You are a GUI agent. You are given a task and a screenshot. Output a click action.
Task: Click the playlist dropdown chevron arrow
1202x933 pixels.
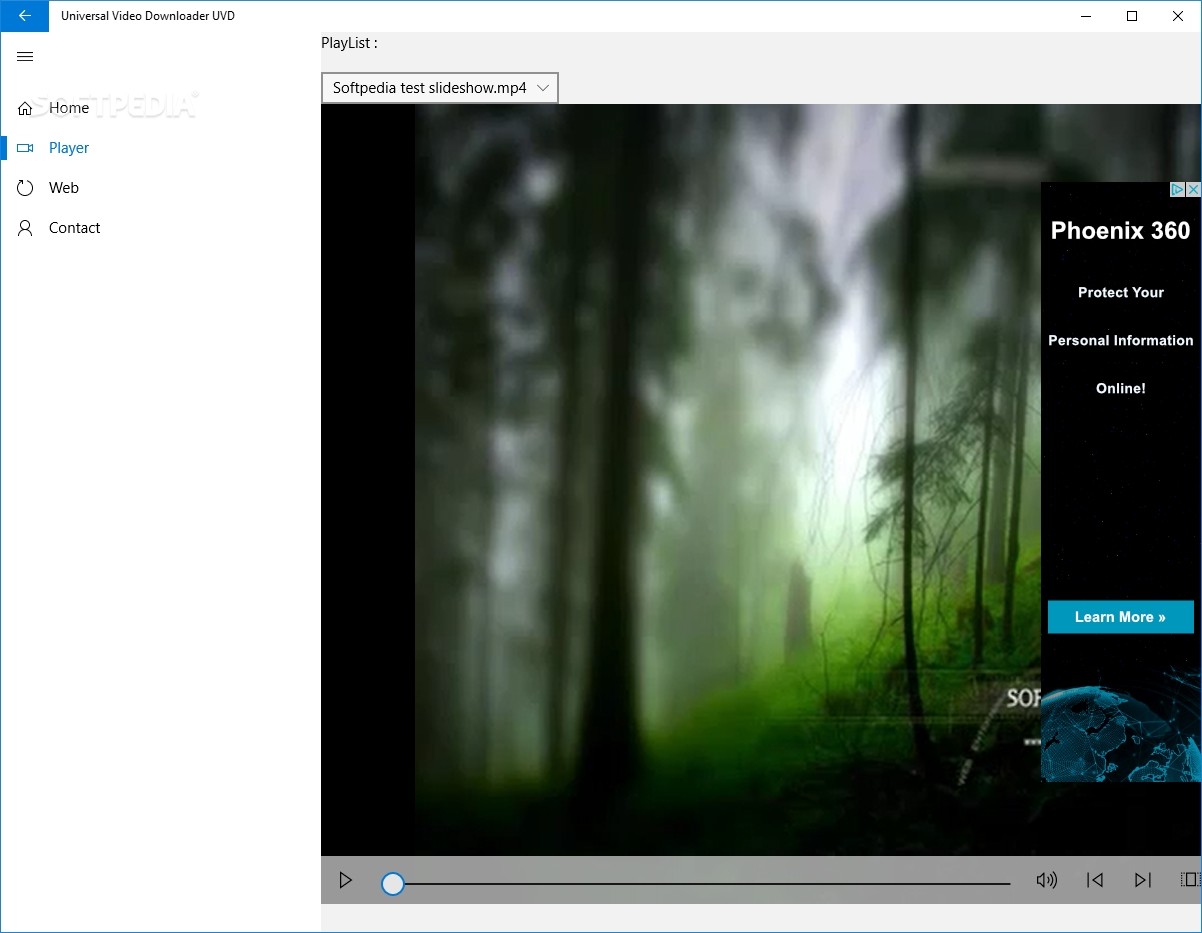pyautogui.click(x=543, y=88)
